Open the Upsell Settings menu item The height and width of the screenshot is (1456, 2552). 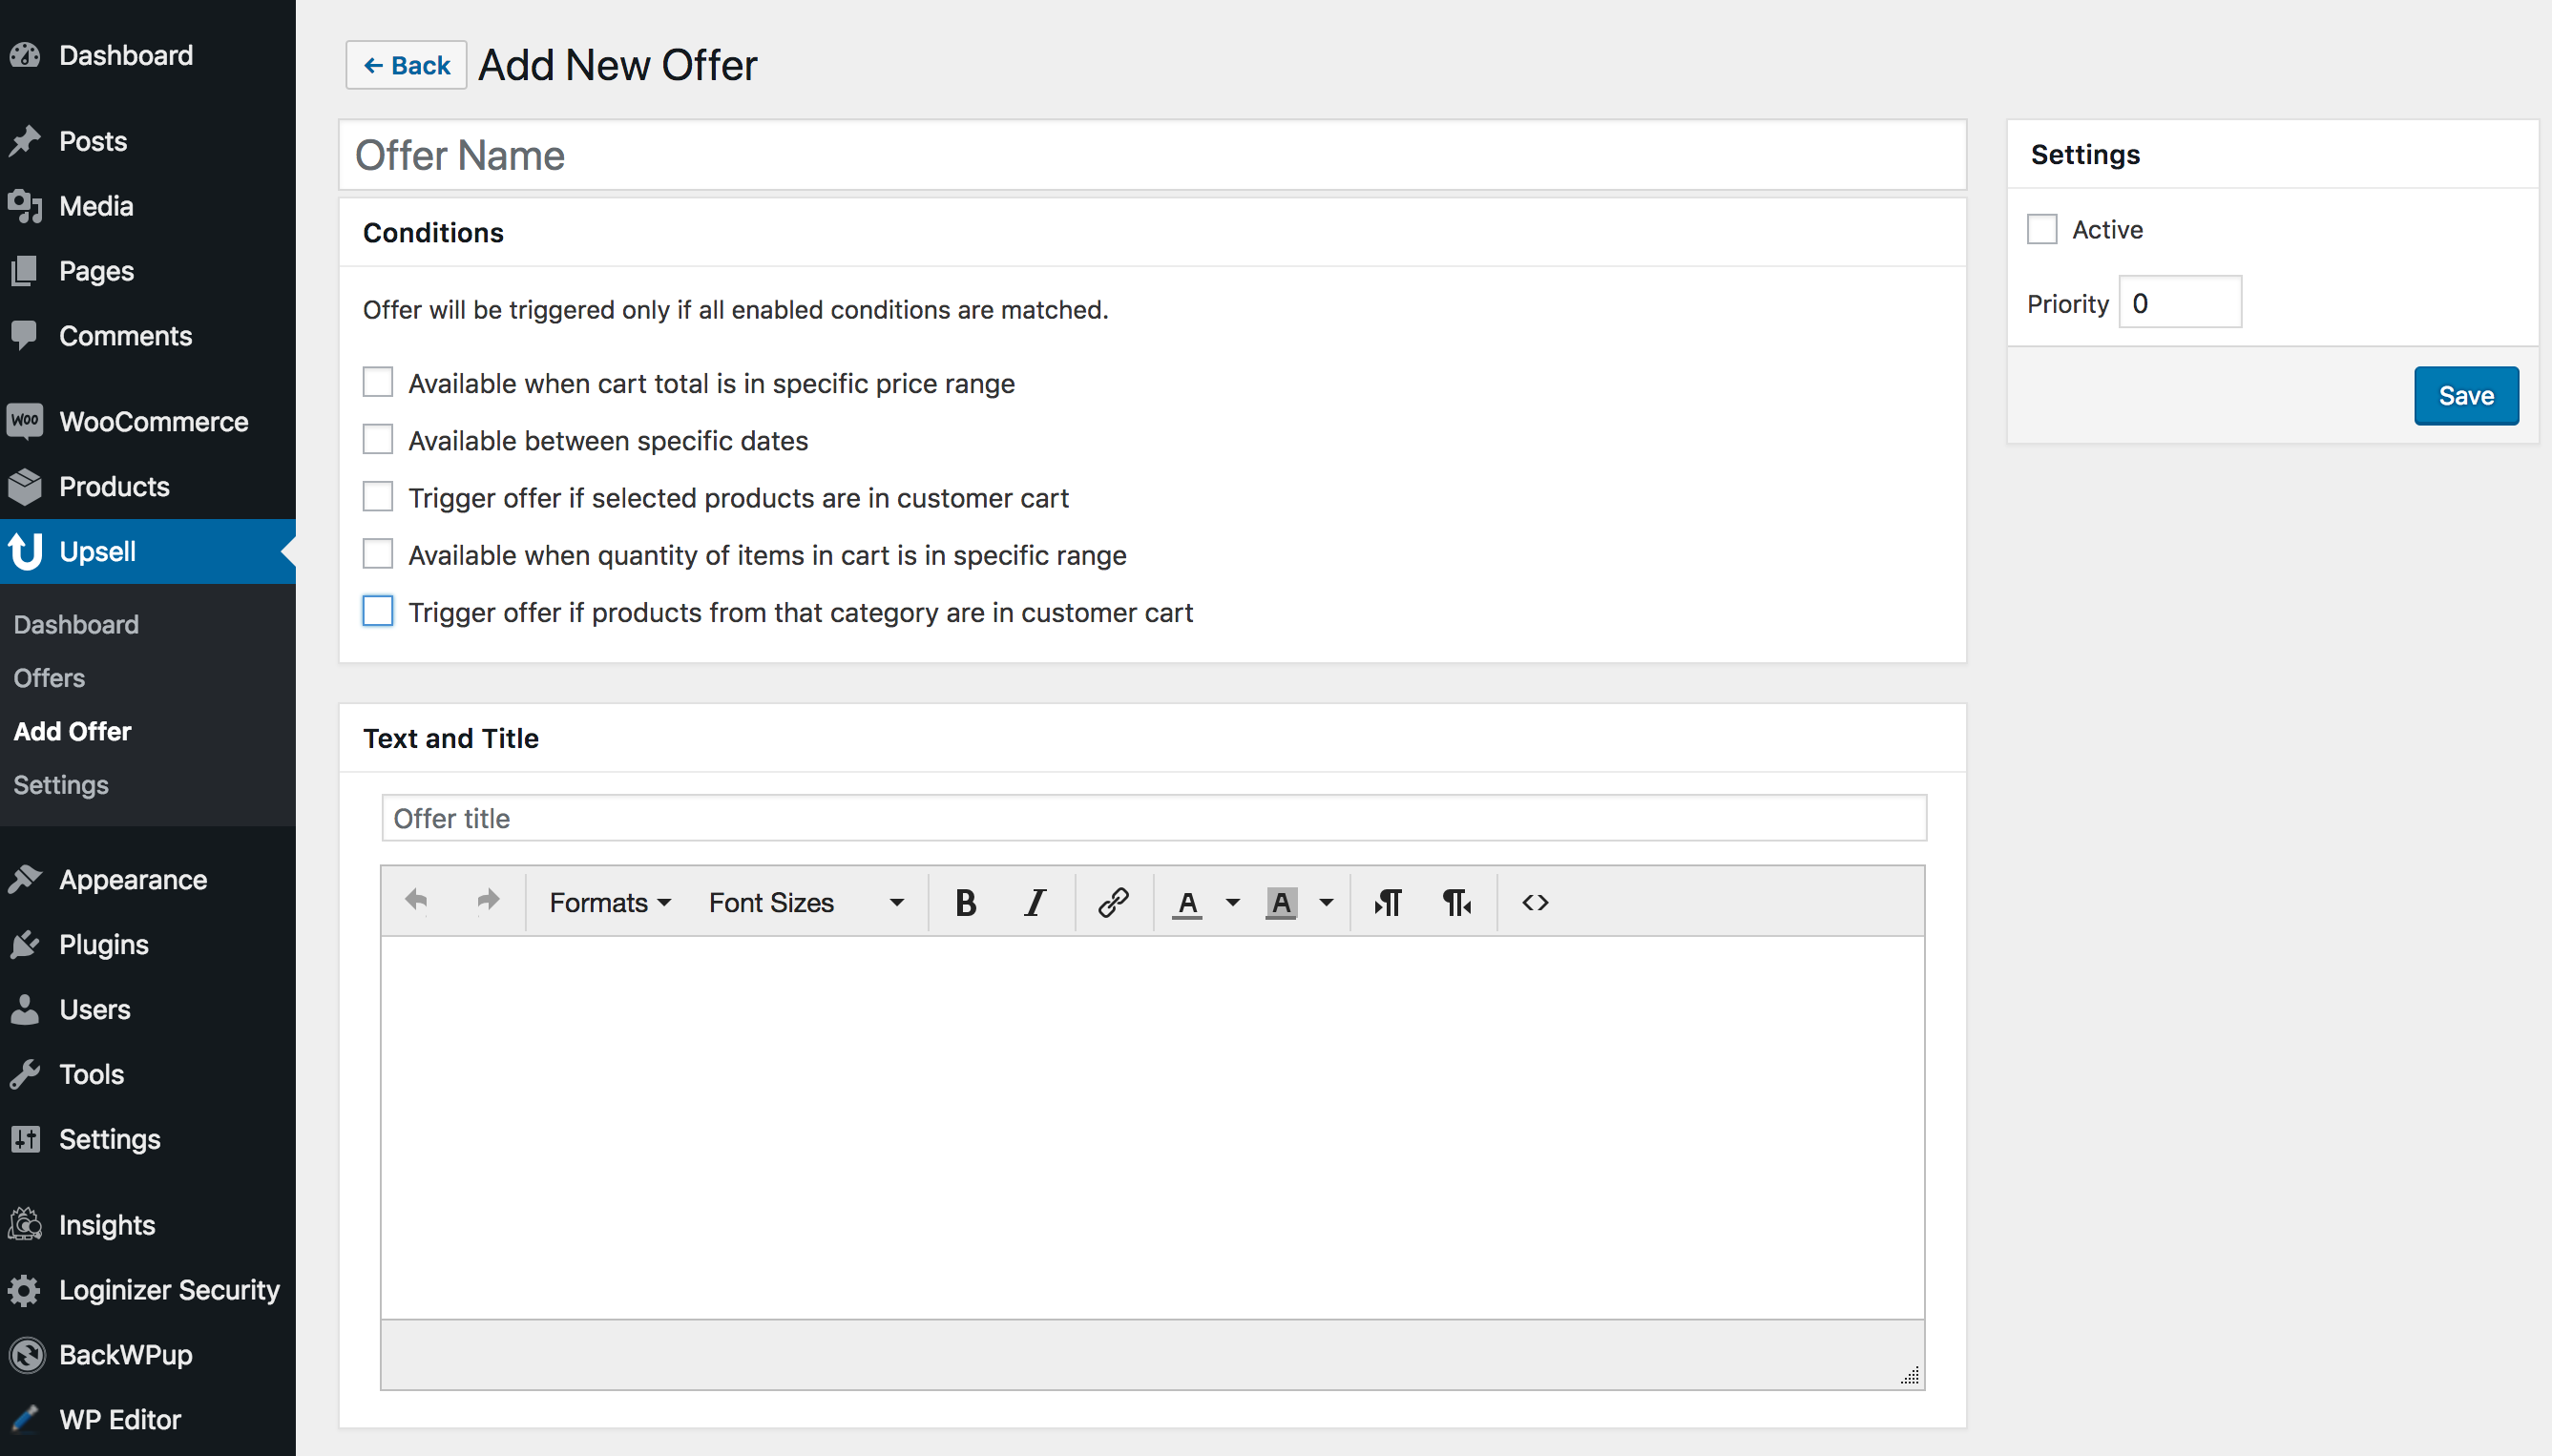(59, 785)
